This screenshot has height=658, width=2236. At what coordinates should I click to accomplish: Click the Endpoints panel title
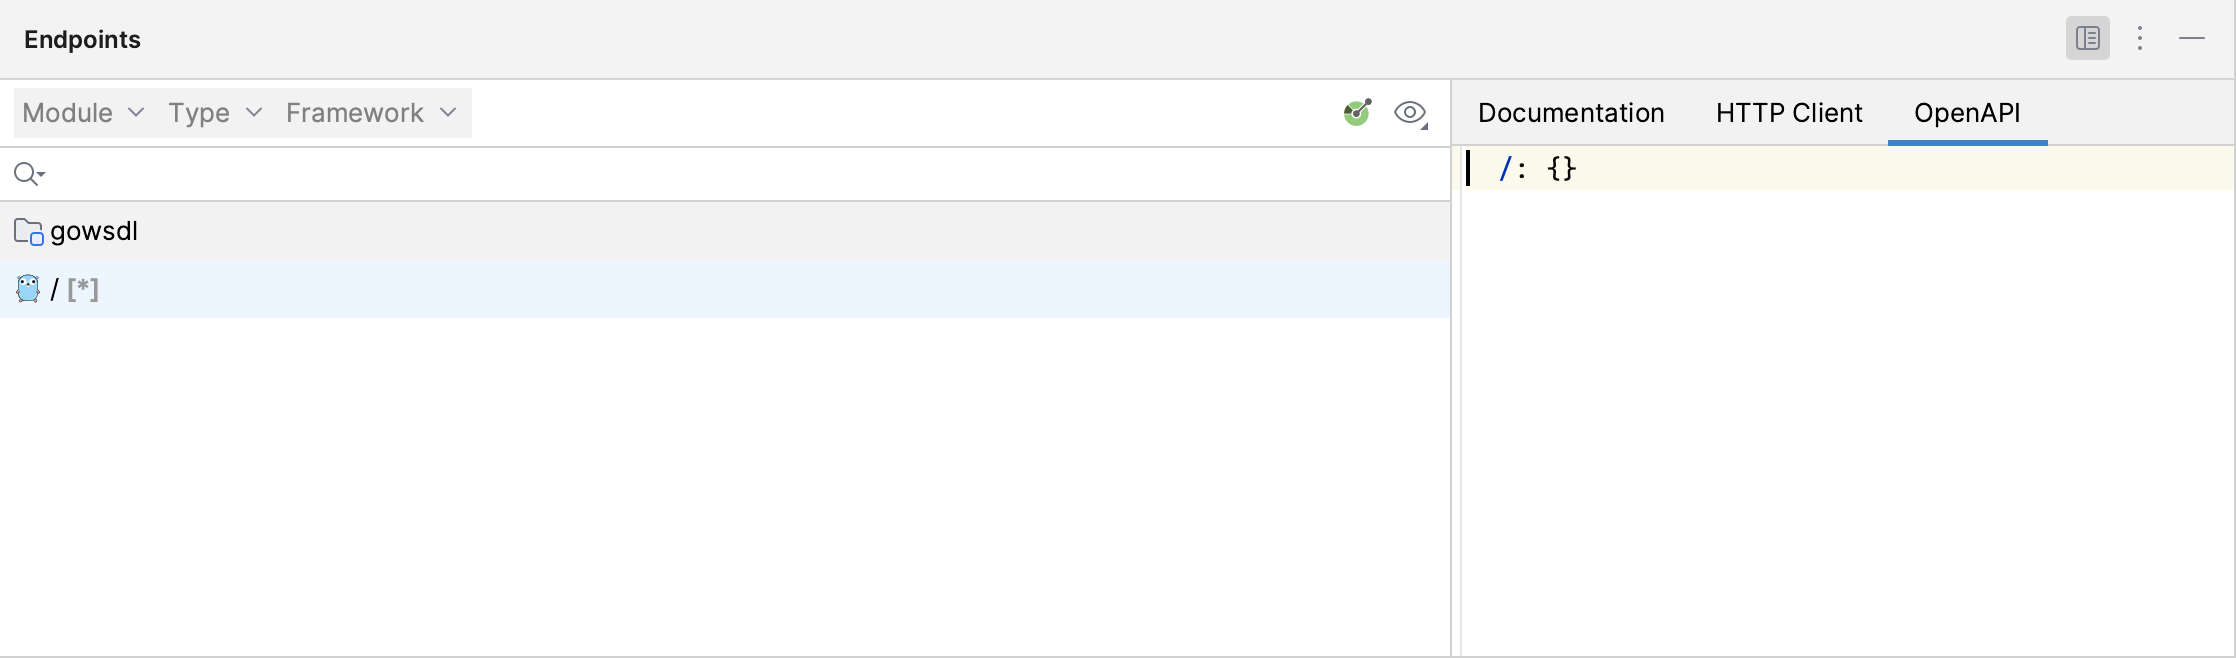pos(82,39)
